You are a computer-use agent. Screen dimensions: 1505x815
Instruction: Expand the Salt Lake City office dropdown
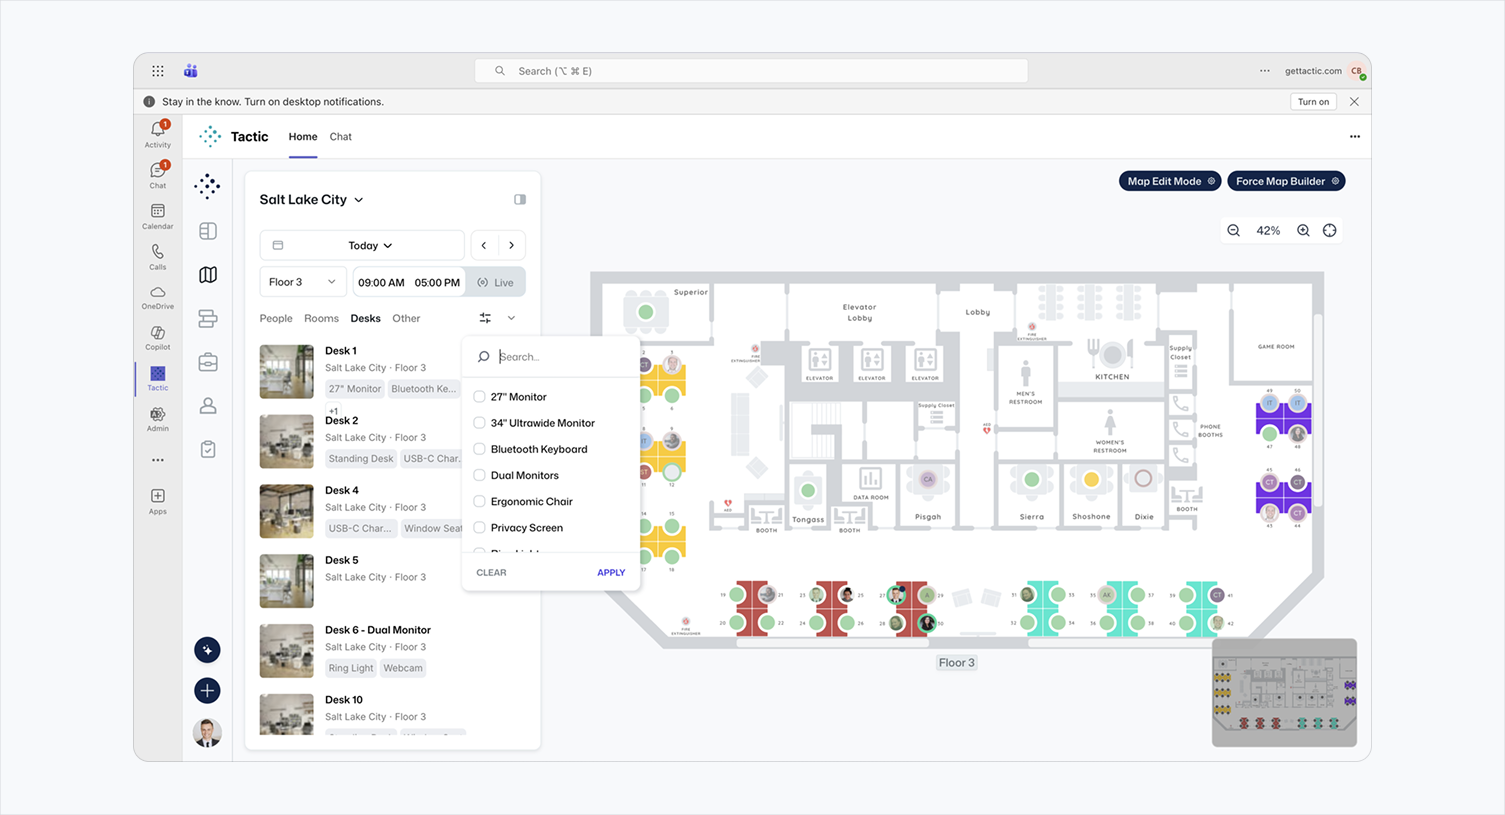click(x=312, y=199)
